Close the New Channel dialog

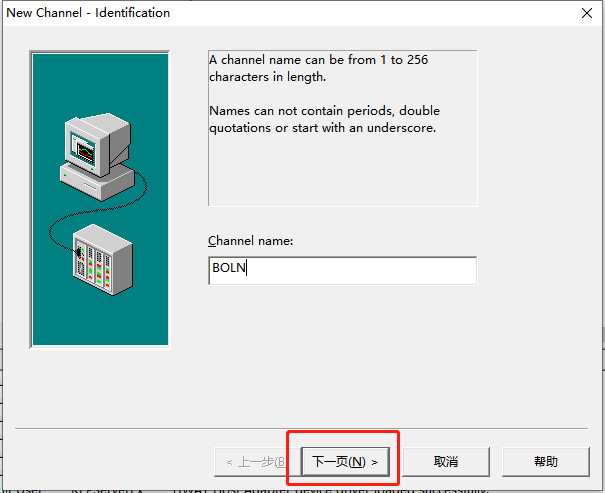(587, 13)
